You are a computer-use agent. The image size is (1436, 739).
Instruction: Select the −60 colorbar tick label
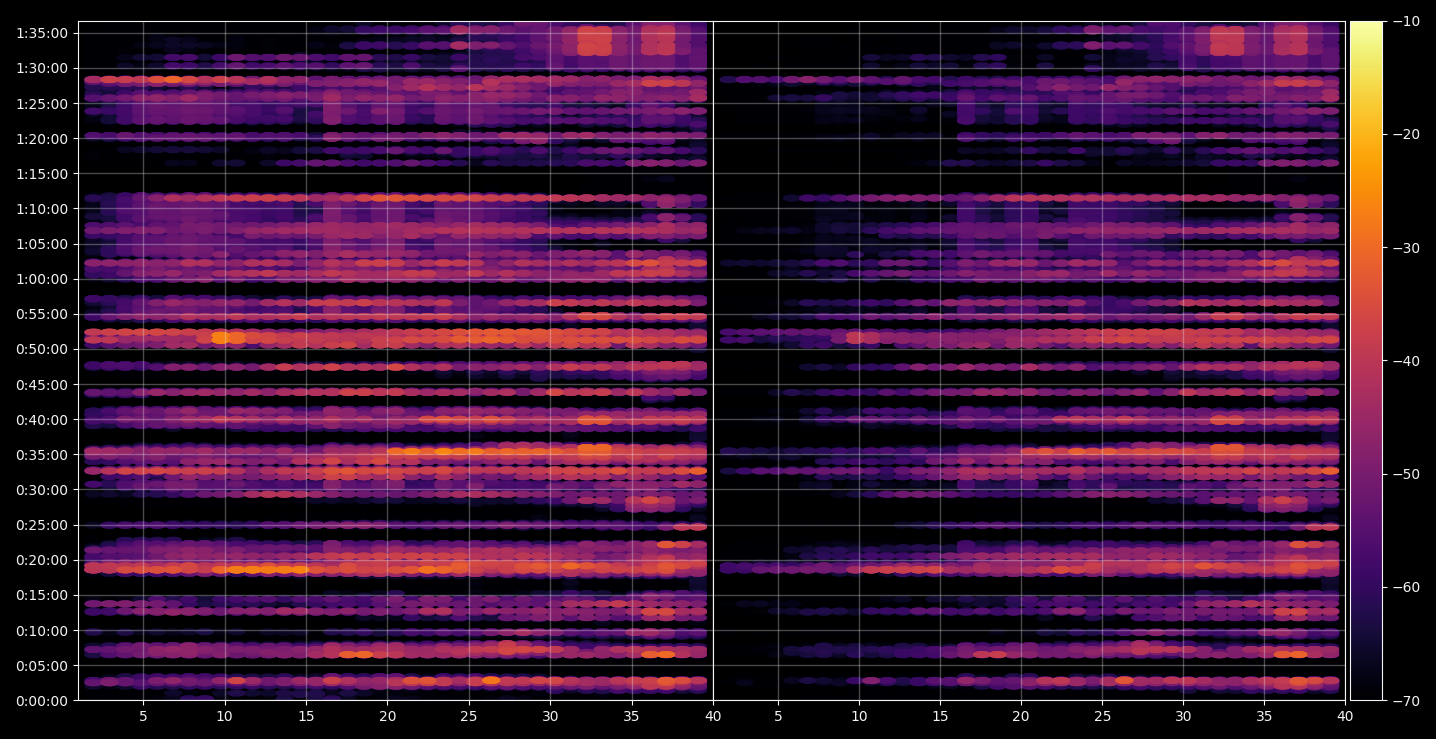click(x=1405, y=587)
